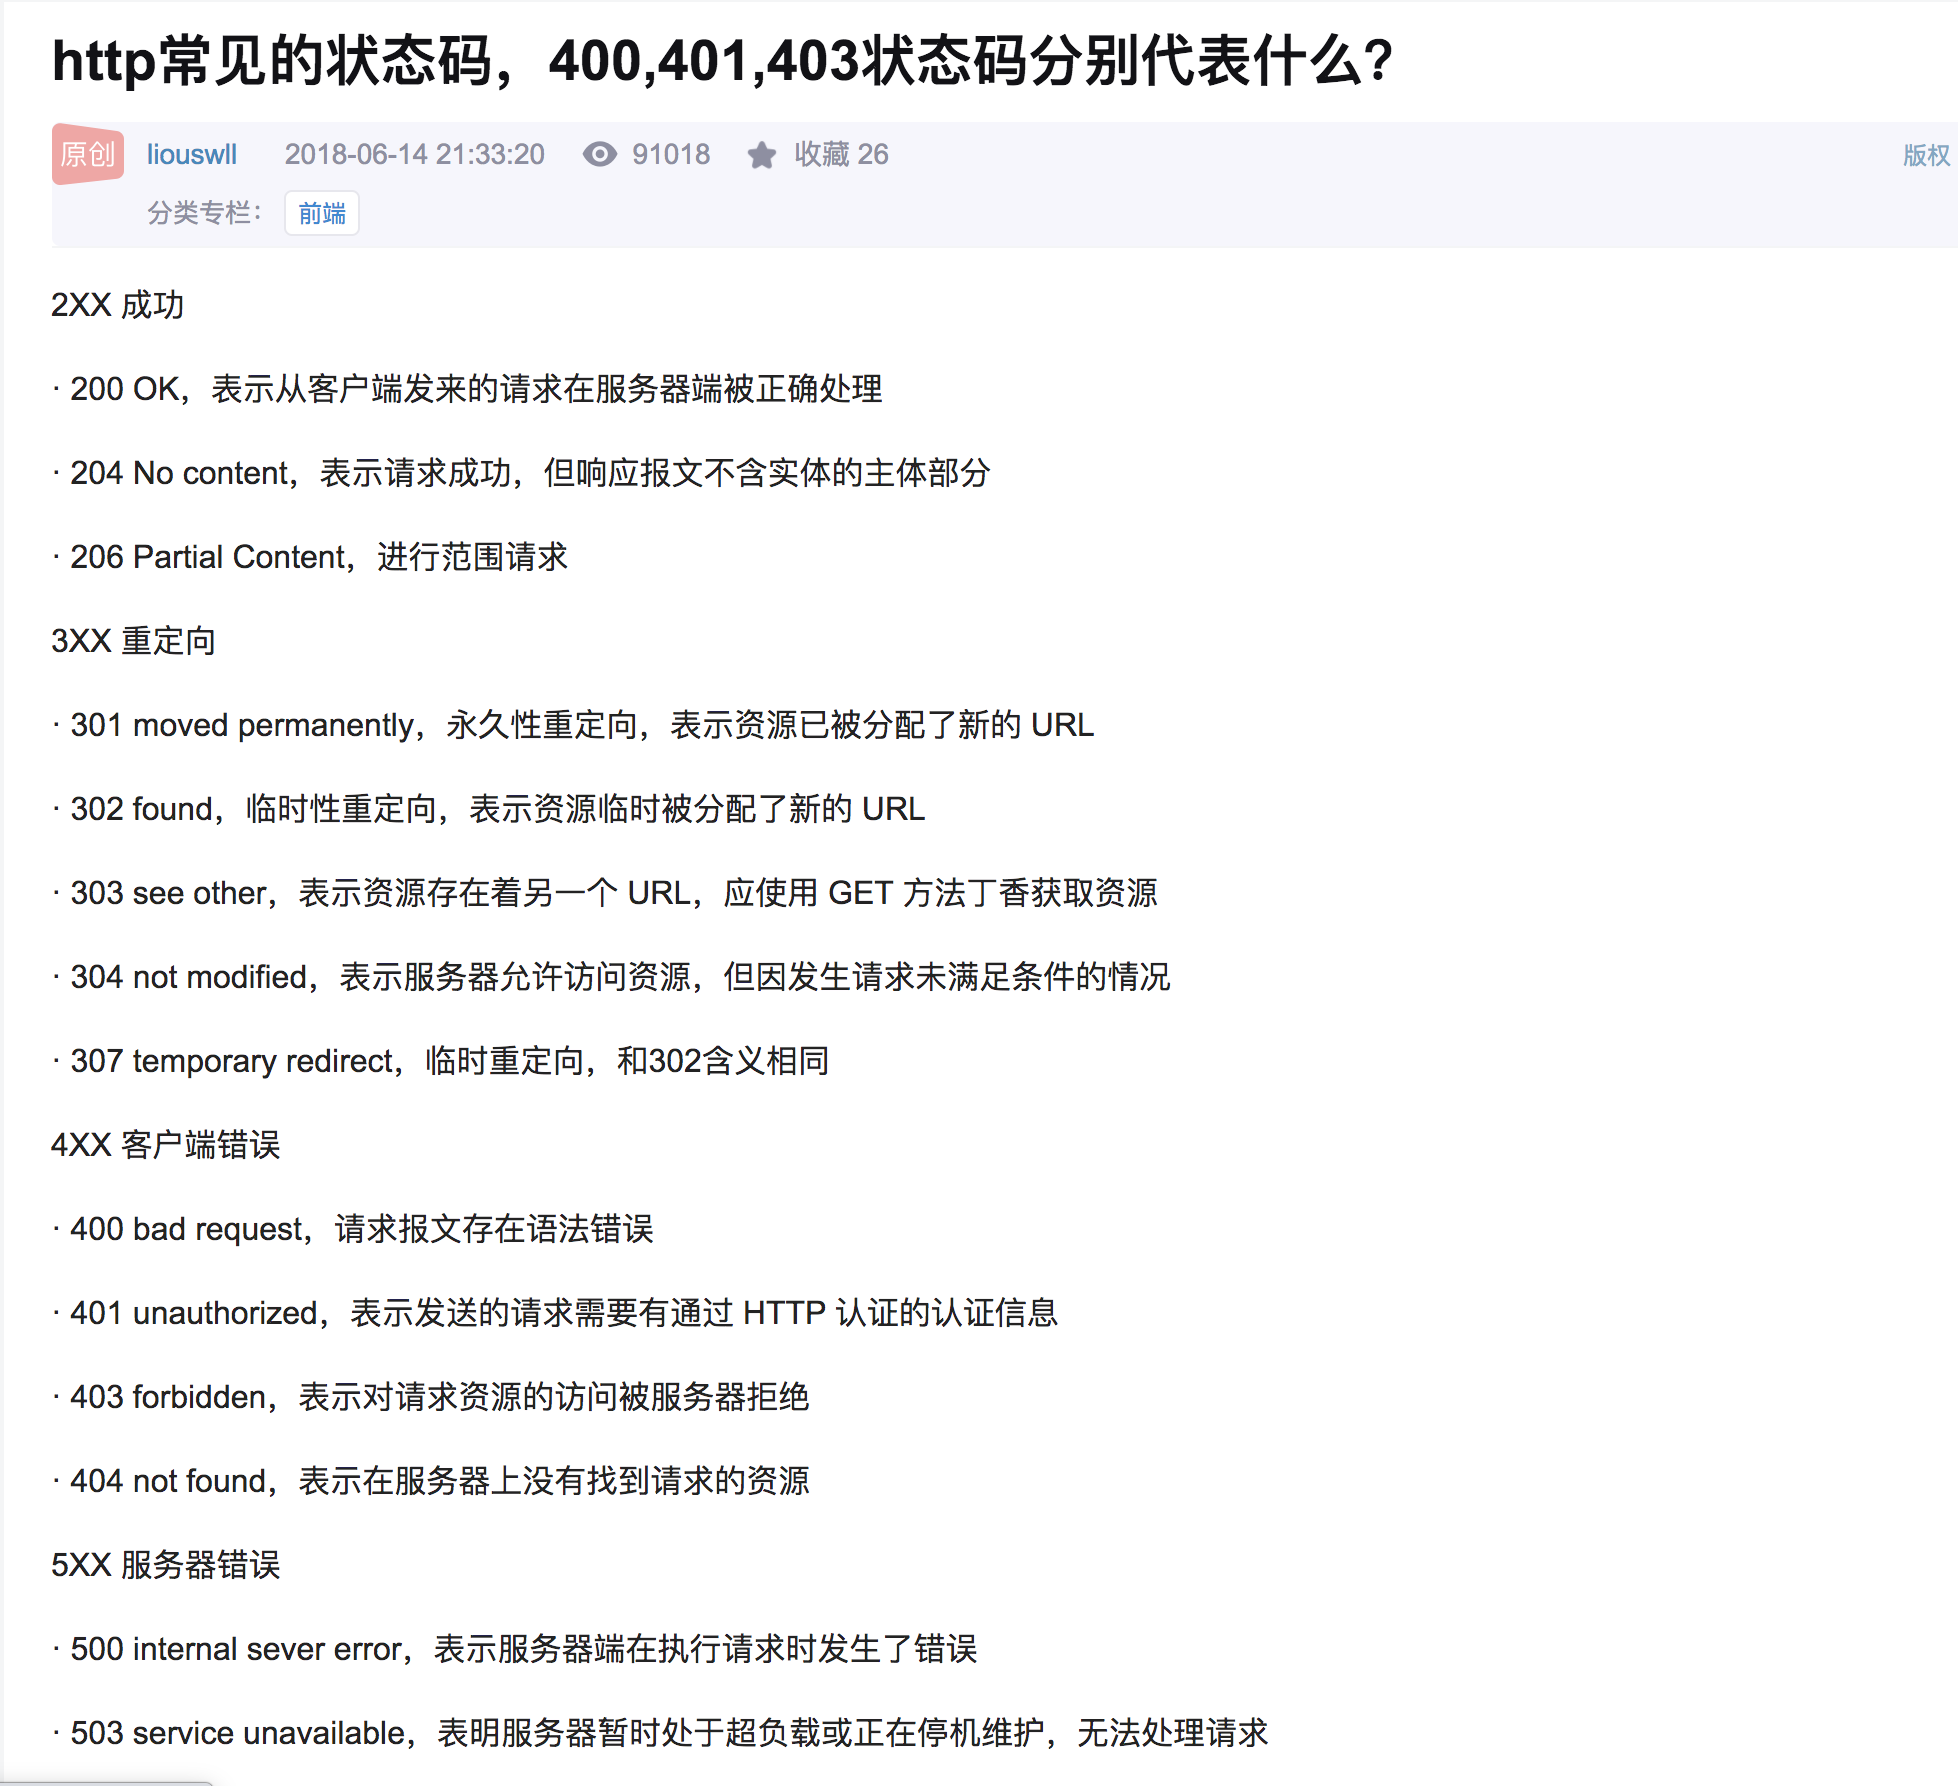
Task: Click the publish date 2018-06-14 21:33:20
Action: [414, 154]
